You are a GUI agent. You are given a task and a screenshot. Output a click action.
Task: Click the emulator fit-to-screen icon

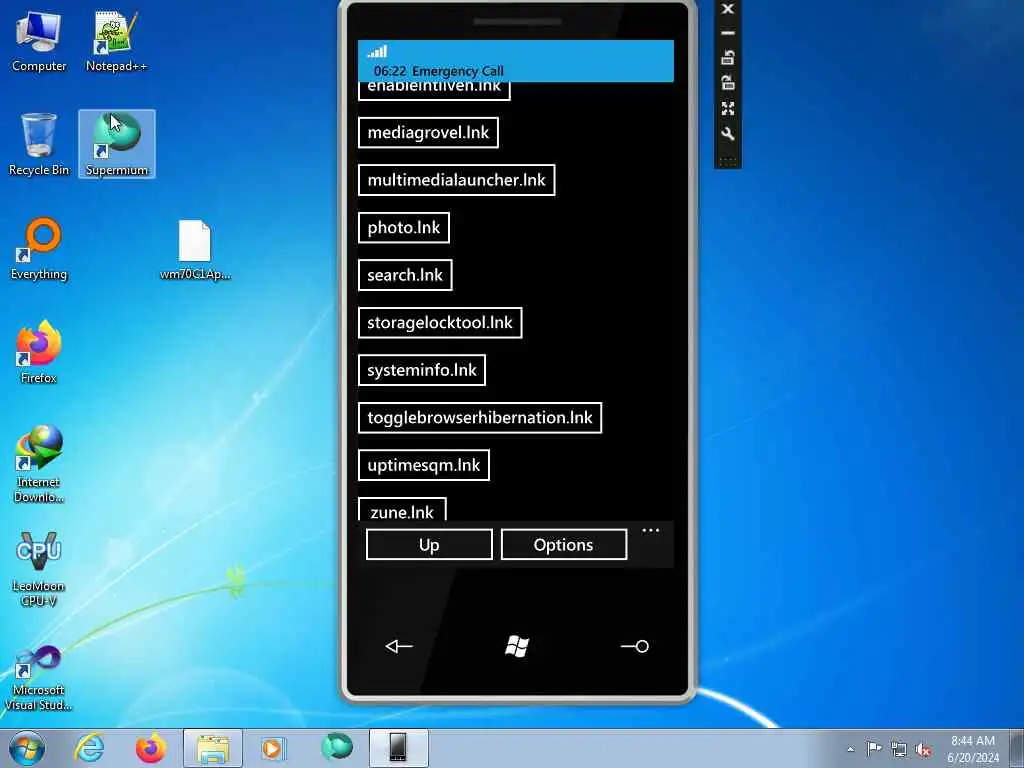(728, 108)
